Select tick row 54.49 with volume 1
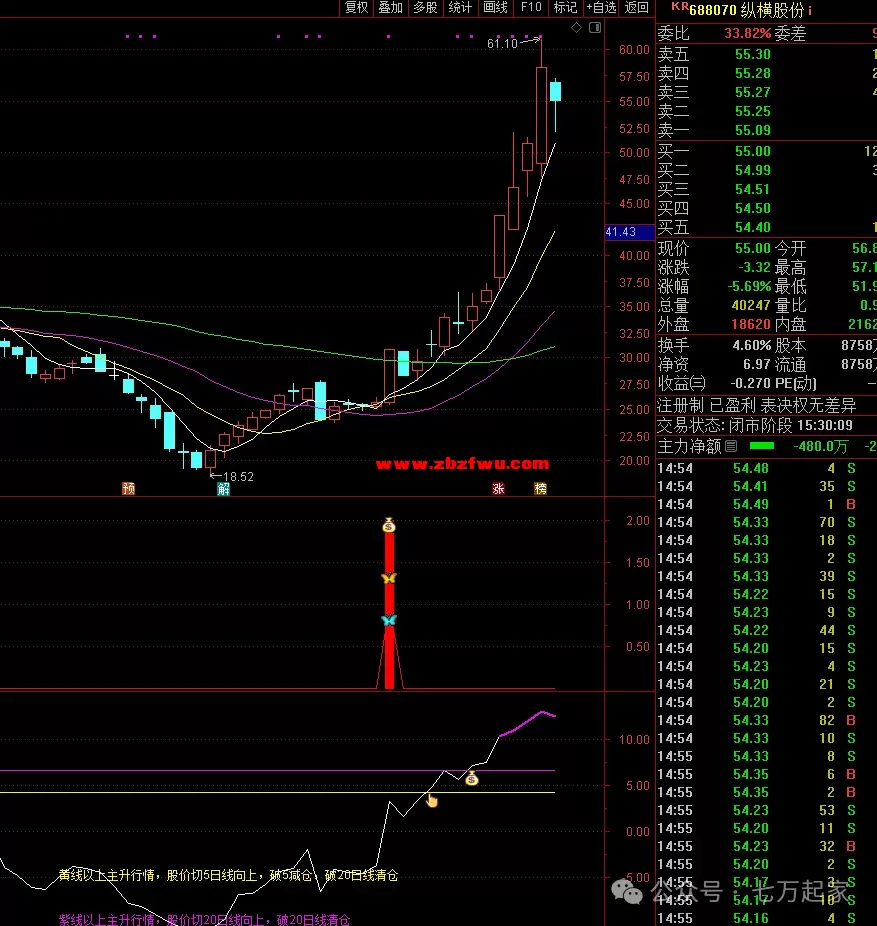 [x=767, y=504]
